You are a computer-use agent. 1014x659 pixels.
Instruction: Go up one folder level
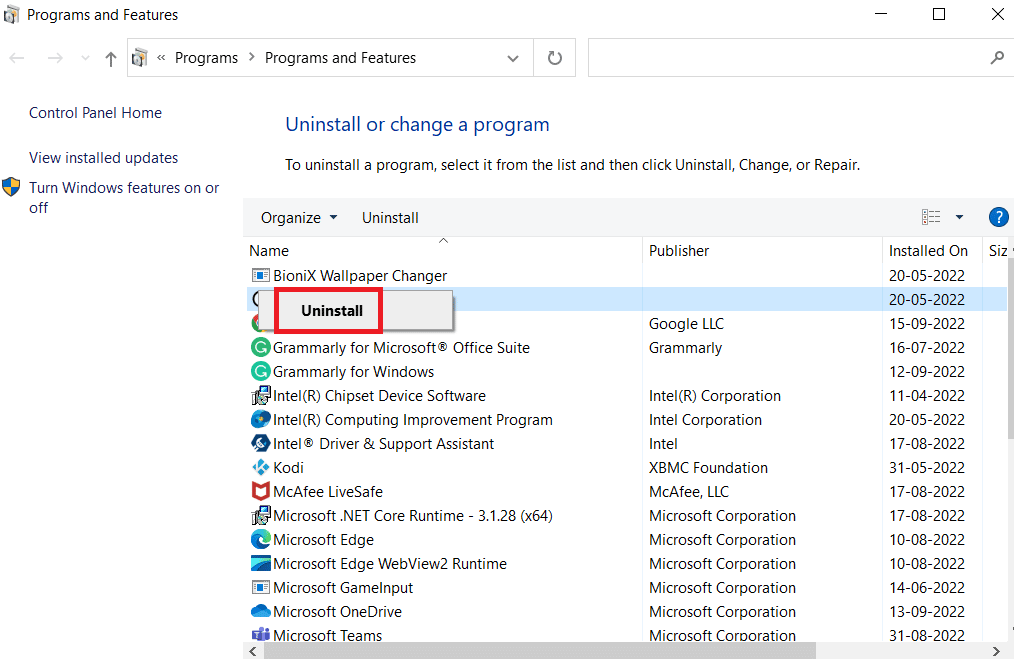click(x=111, y=59)
